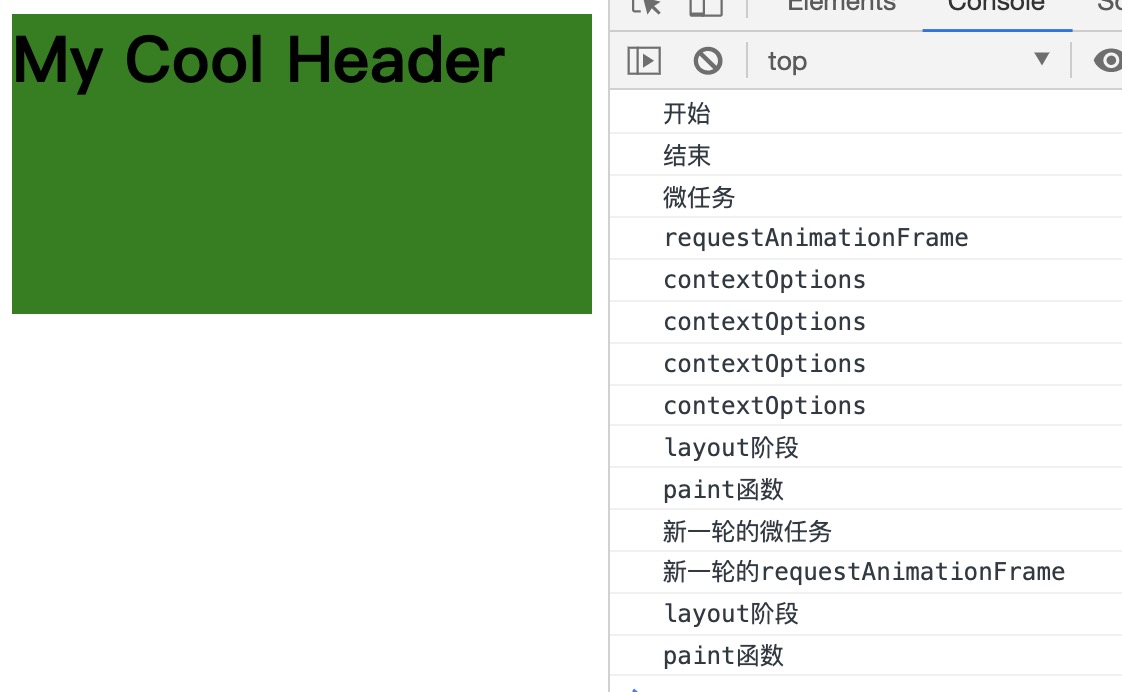Click the plain 'requestAnimationFrame' log entry
Screen dimensions: 1122x692
pos(815,238)
